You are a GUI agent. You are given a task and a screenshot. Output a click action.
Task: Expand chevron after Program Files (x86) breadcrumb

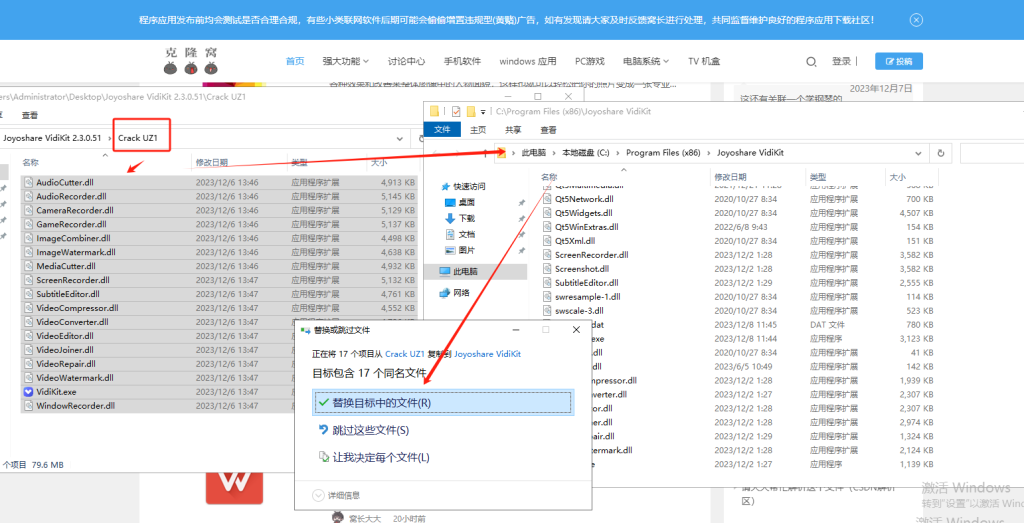709,153
